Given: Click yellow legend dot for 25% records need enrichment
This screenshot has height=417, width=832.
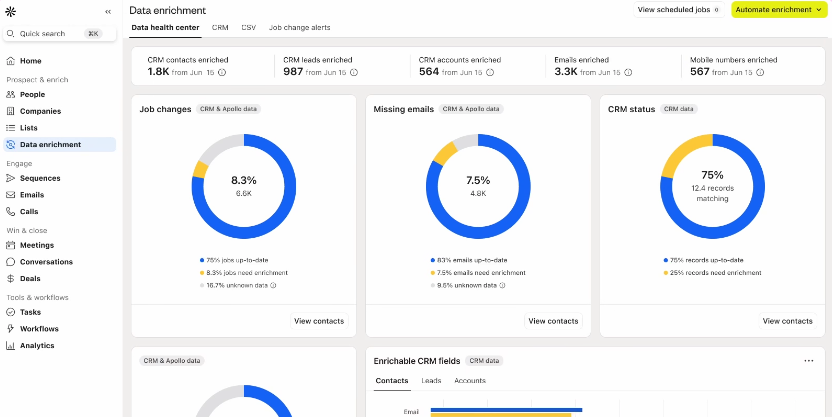Looking at the screenshot, I should 666,273.
